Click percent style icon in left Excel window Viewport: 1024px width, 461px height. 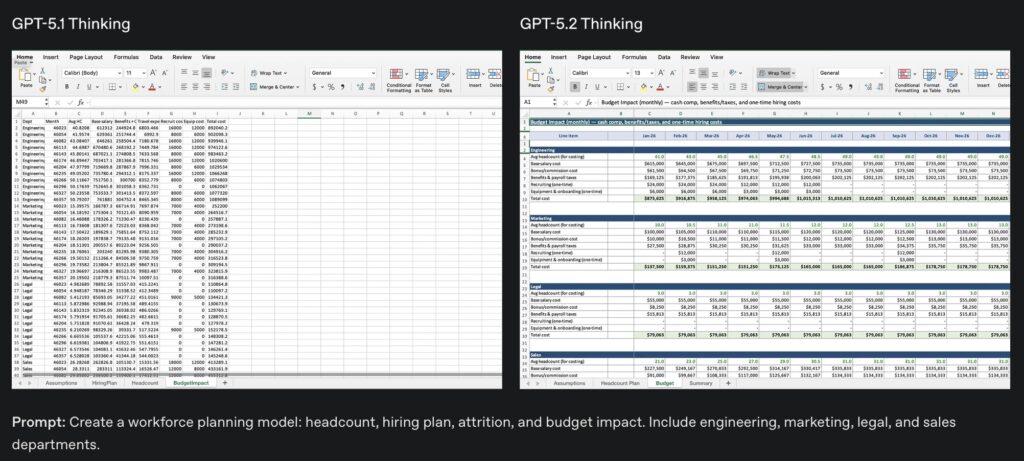pyautogui.click(x=330, y=87)
